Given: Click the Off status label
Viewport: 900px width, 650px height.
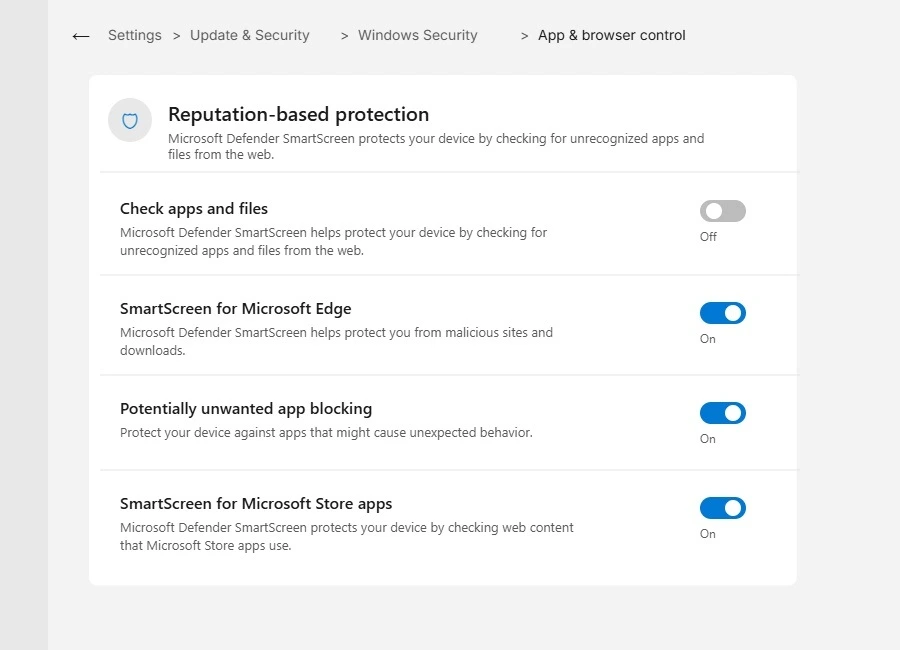Looking at the screenshot, I should 708,237.
